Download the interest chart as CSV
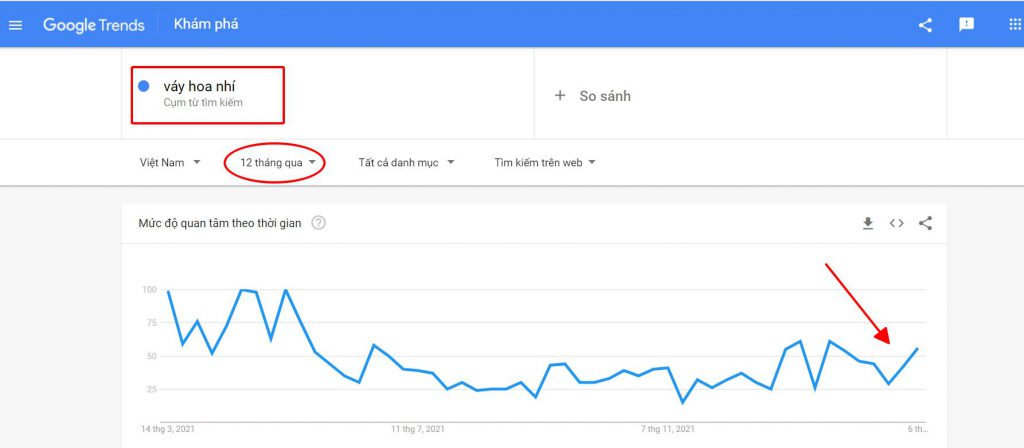The width and height of the screenshot is (1024, 448). tap(867, 223)
